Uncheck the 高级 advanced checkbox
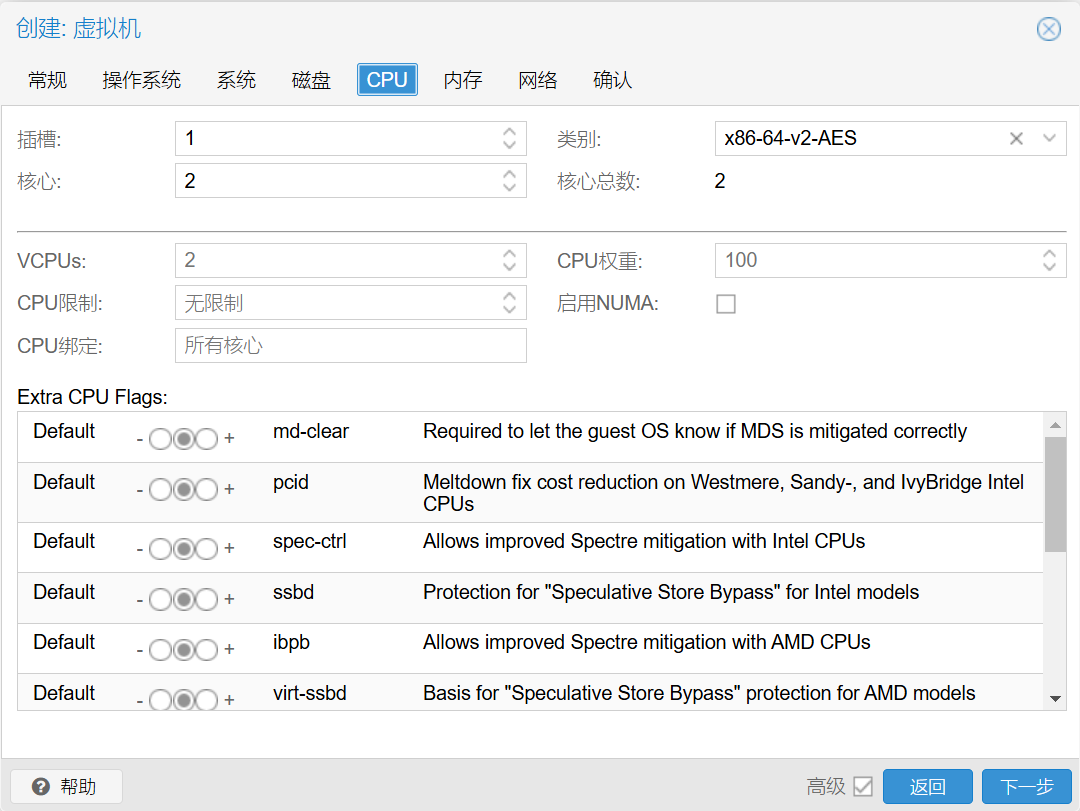The height and width of the screenshot is (811, 1080). [863, 787]
